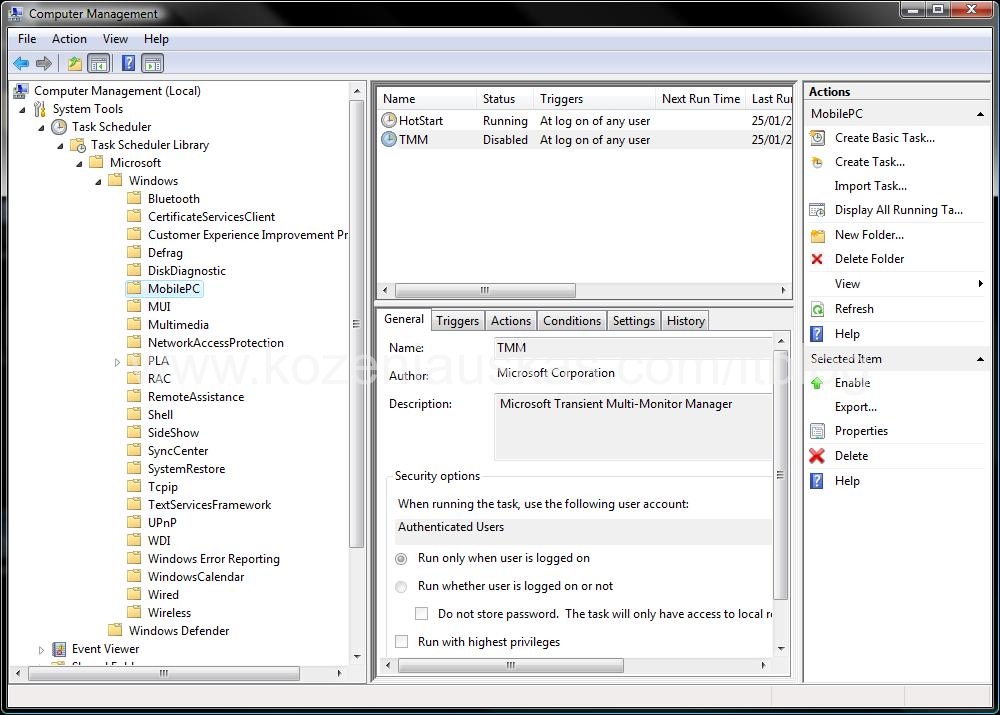Viewport: 1000px width, 715px height.
Task: Expand the Event Viewer node
Action: (41, 650)
